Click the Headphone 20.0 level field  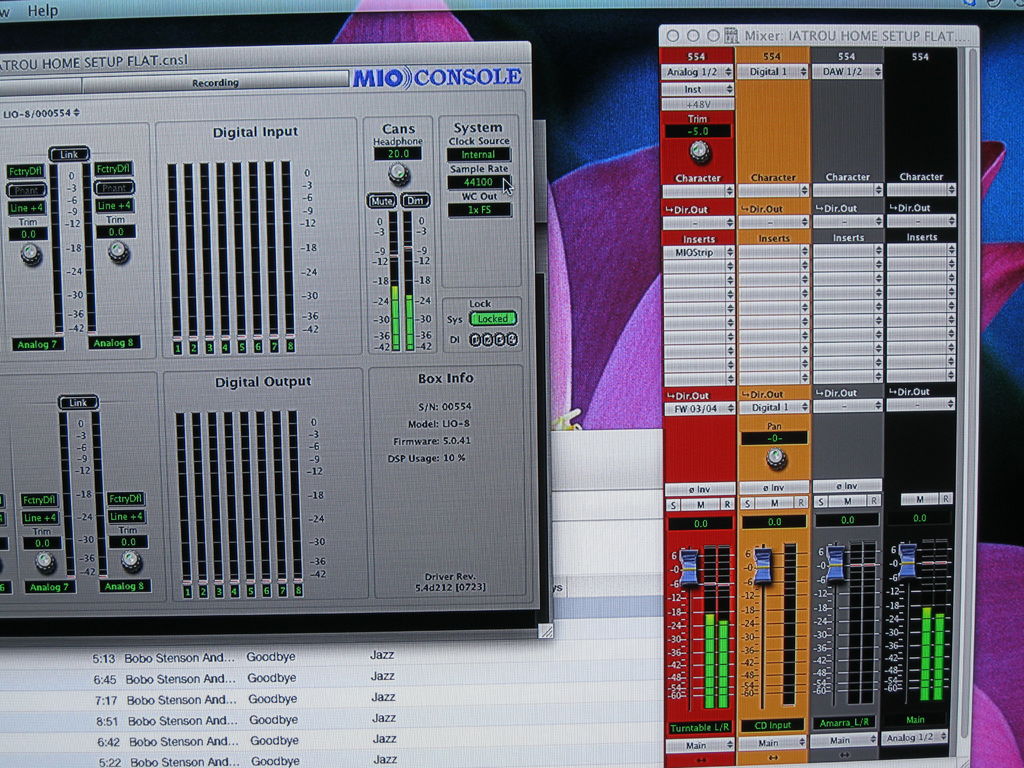(398, 153)
